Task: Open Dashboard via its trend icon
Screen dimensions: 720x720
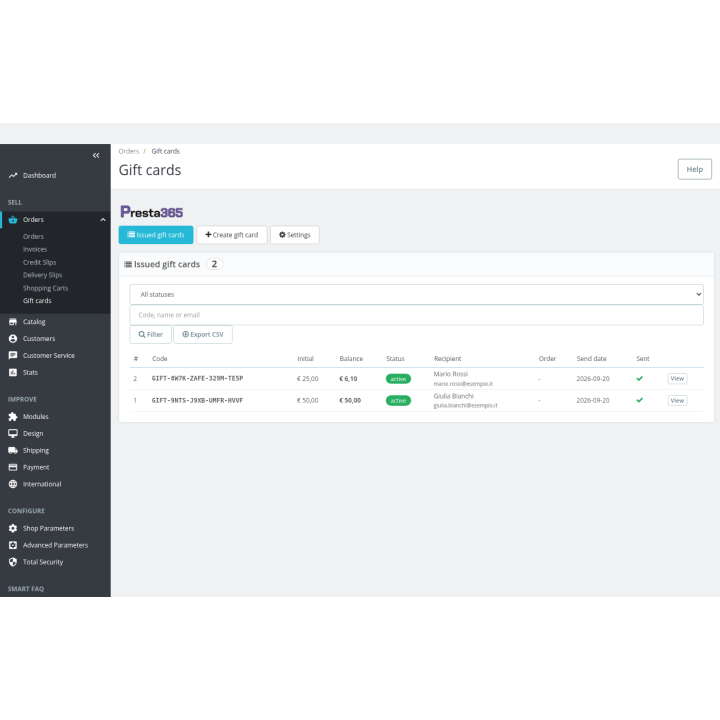Action: pos(13,175)
